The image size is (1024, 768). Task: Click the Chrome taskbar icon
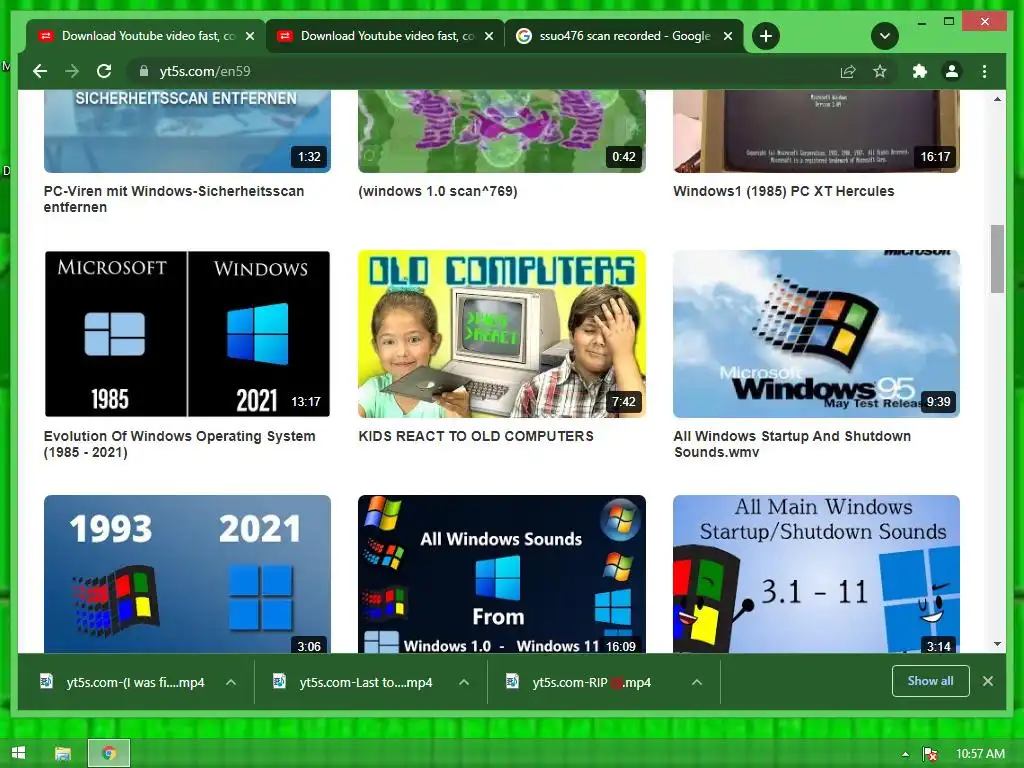(109, 753)
